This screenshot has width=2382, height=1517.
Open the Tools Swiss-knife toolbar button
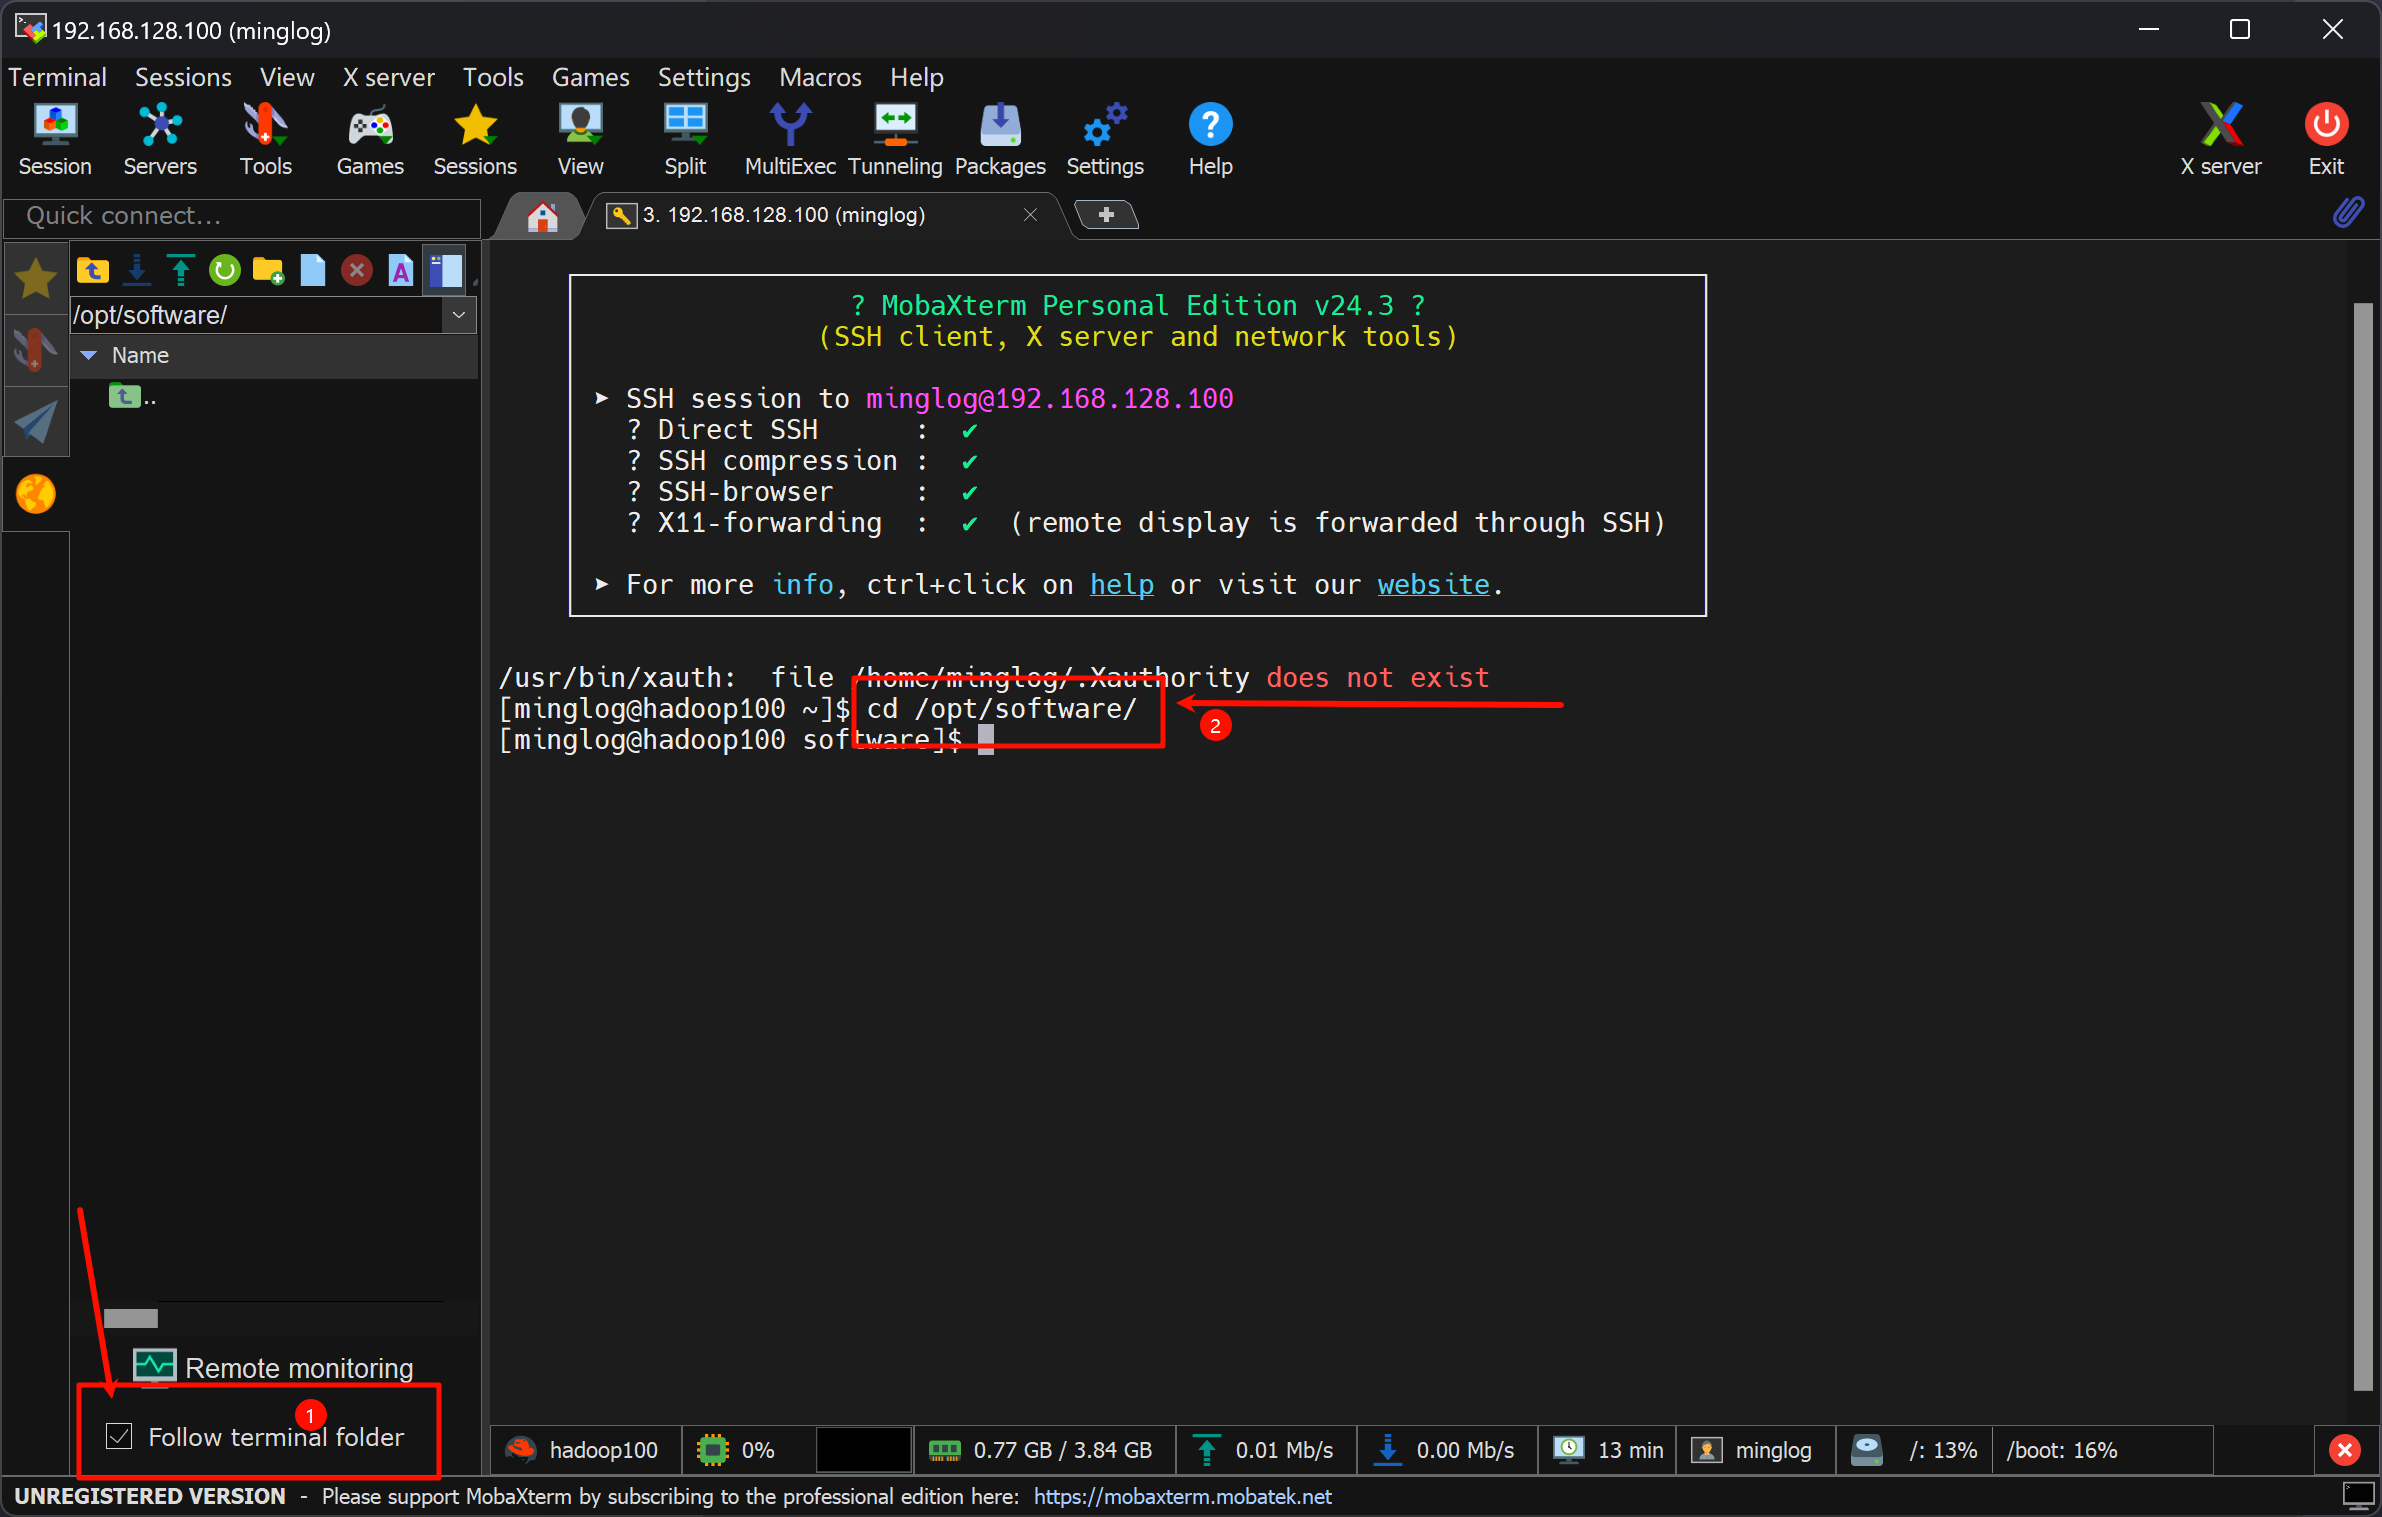pos(265,141)
